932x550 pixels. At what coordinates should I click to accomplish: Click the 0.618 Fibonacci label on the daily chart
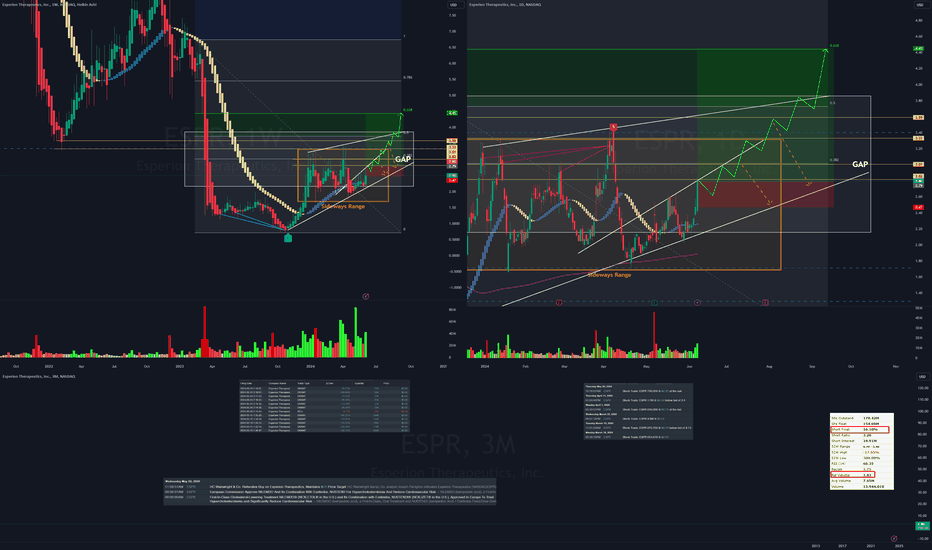[x=835, y=45]
